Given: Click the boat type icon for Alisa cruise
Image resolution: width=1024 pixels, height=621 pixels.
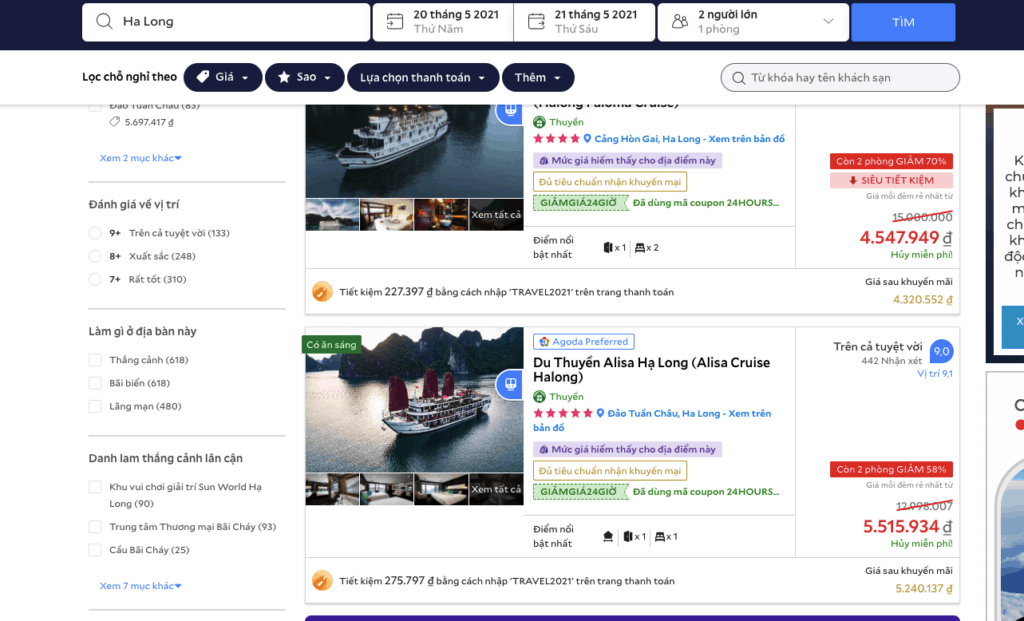Looking at the screenshot, I should [539, 396].
